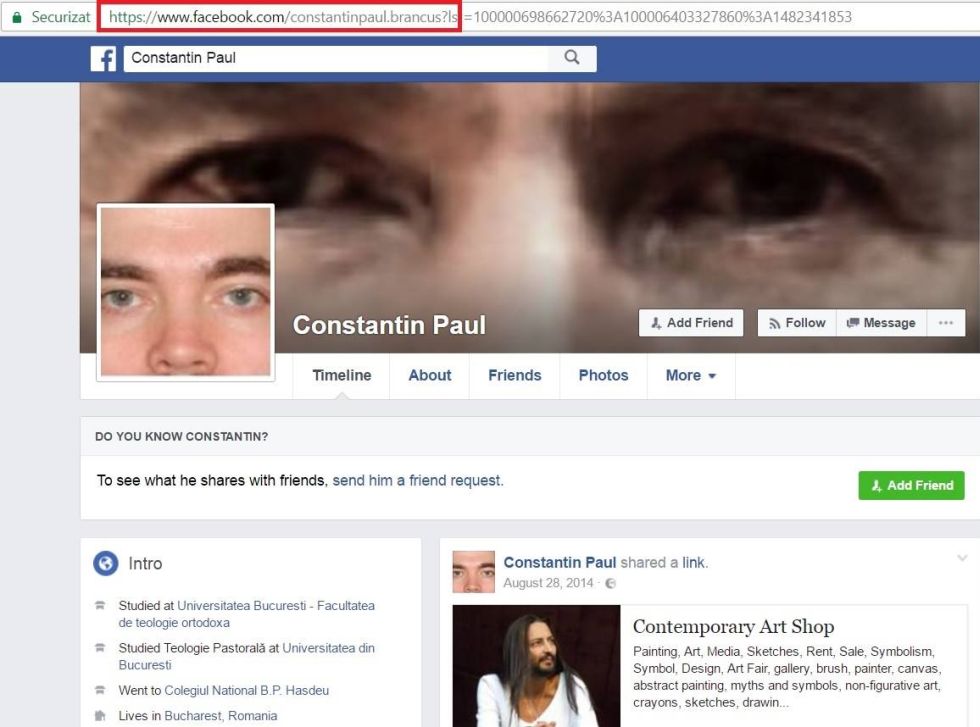Click Add Friend on cover photo
980x727 pixels.
(x=691, y=323)
